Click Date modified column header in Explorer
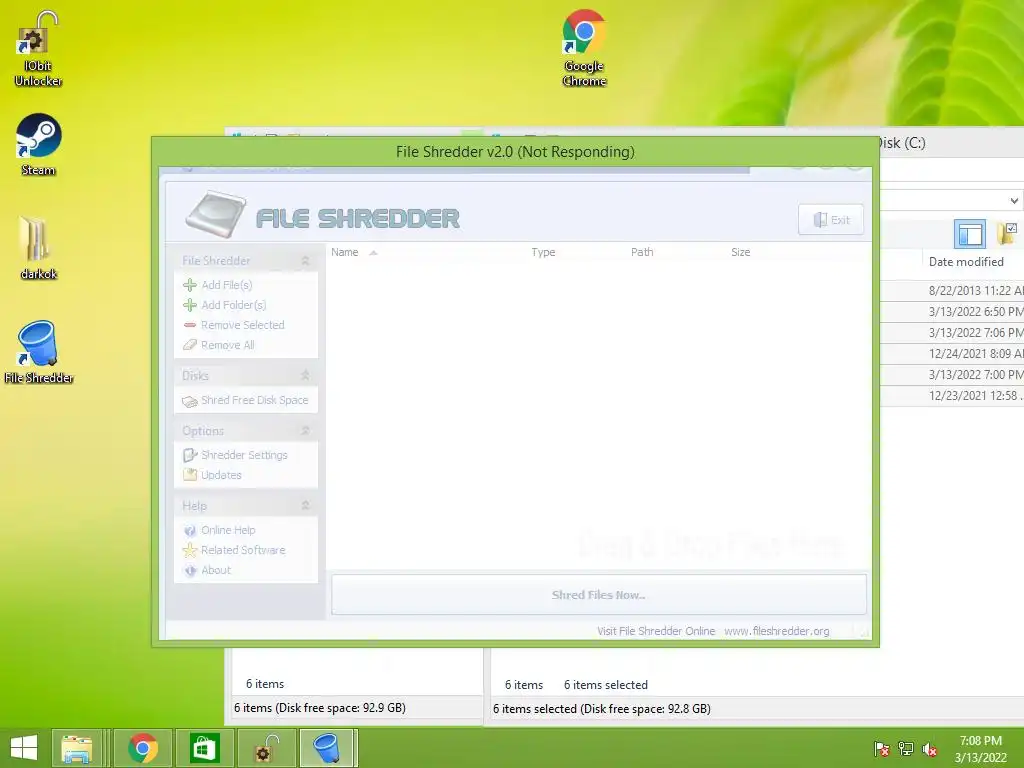The height and width of the screenshot is (768, 1024). click(966, 262)
